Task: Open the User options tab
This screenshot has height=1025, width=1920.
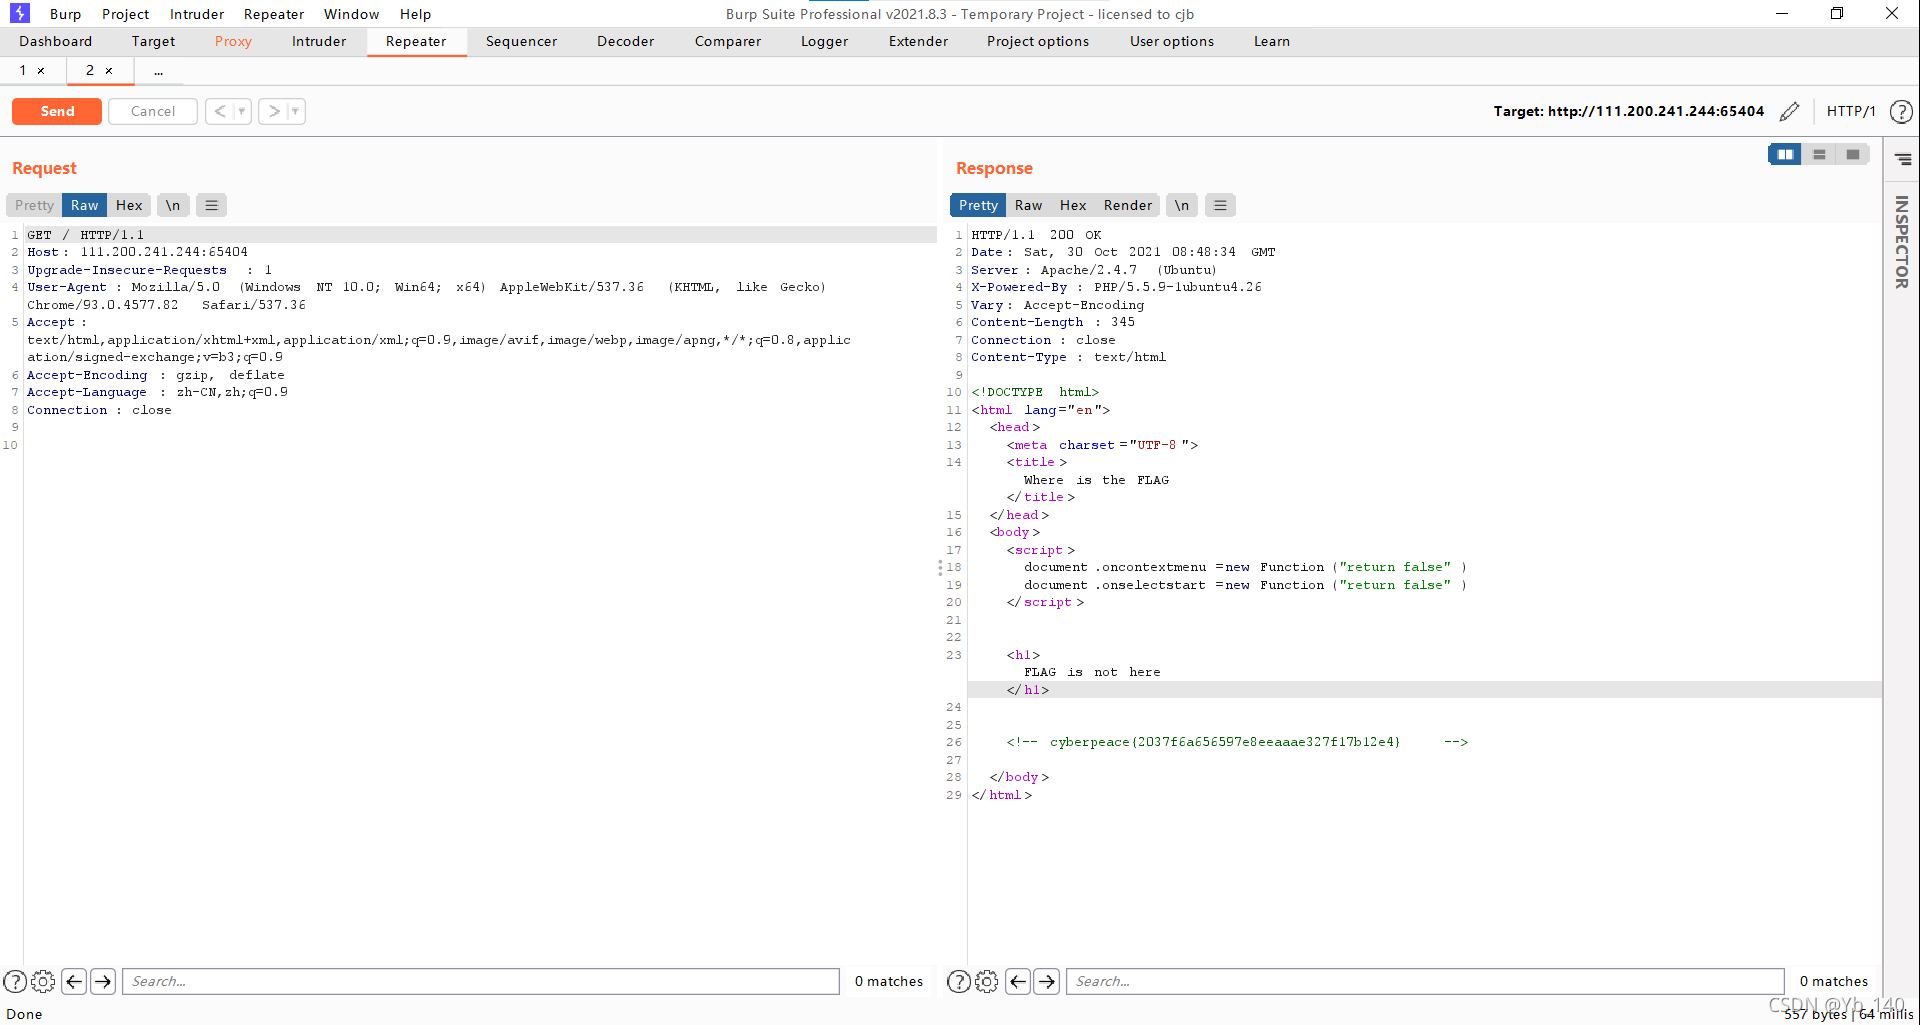Action: pyautogui.click(x=1172, y=41)
